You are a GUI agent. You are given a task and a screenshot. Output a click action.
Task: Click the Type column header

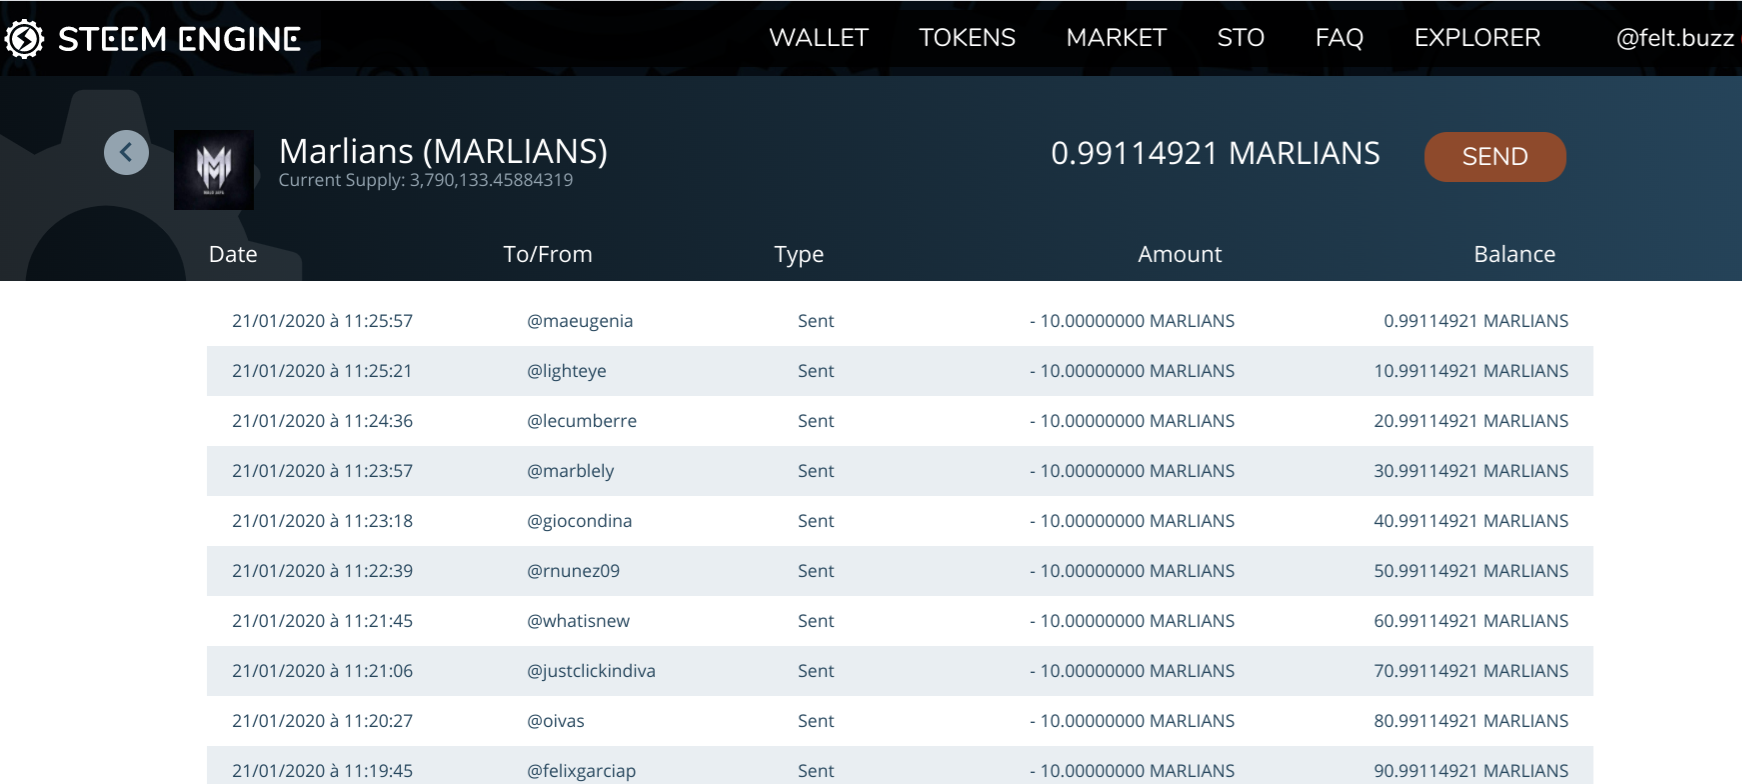coord(799,255)
